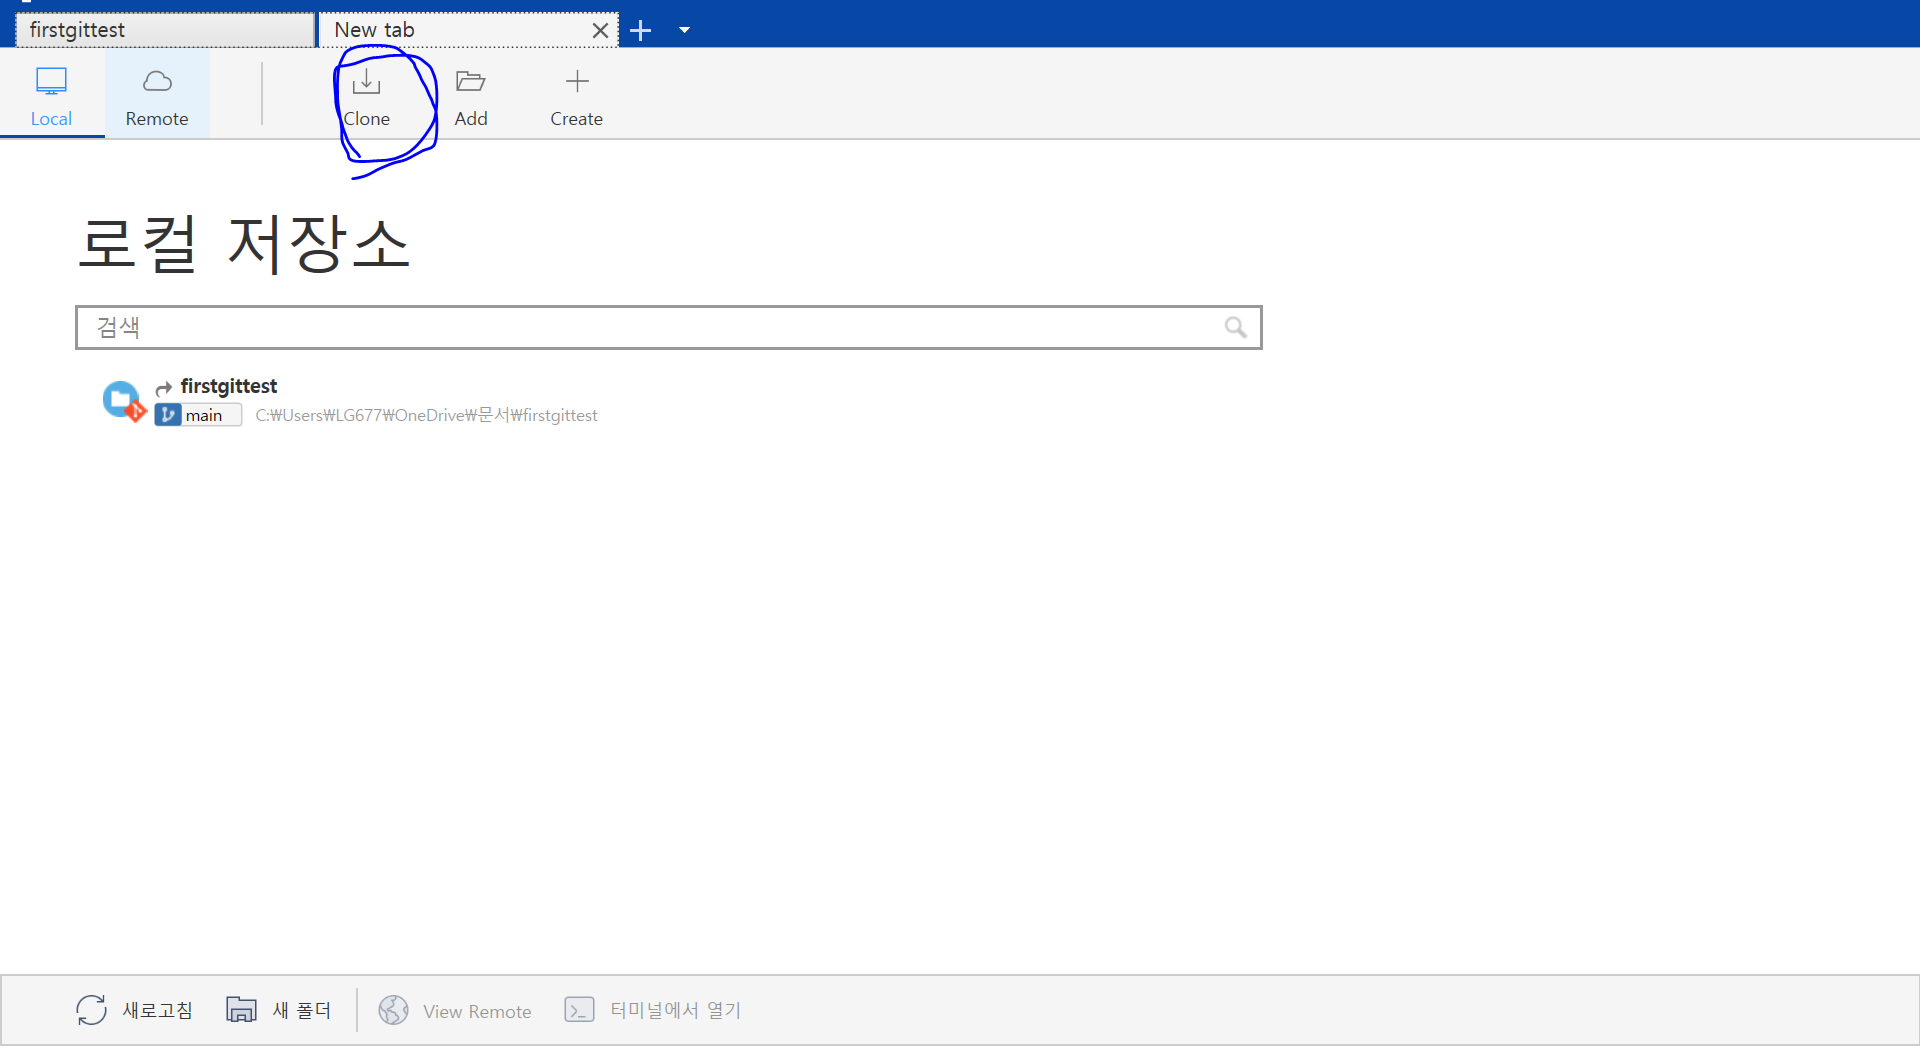
Task: Click the 새로고침 refresh label
Action: click(x=158, y=1011)
